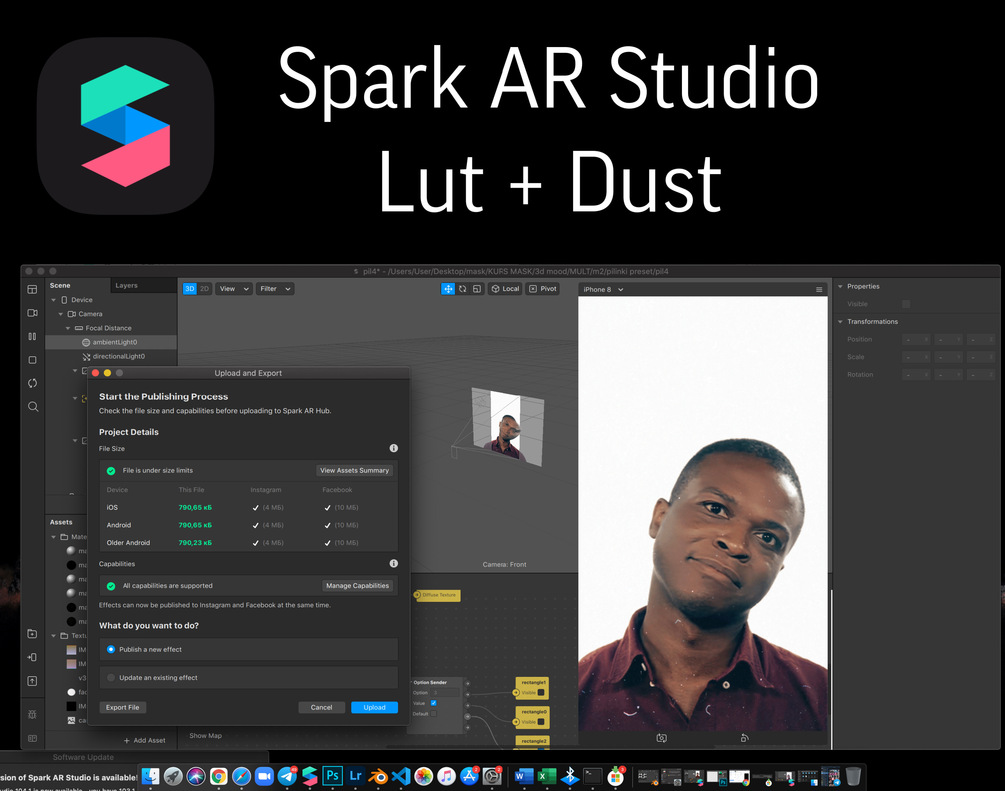
Task: Click the first Position input field
Action: click(917, 340)
